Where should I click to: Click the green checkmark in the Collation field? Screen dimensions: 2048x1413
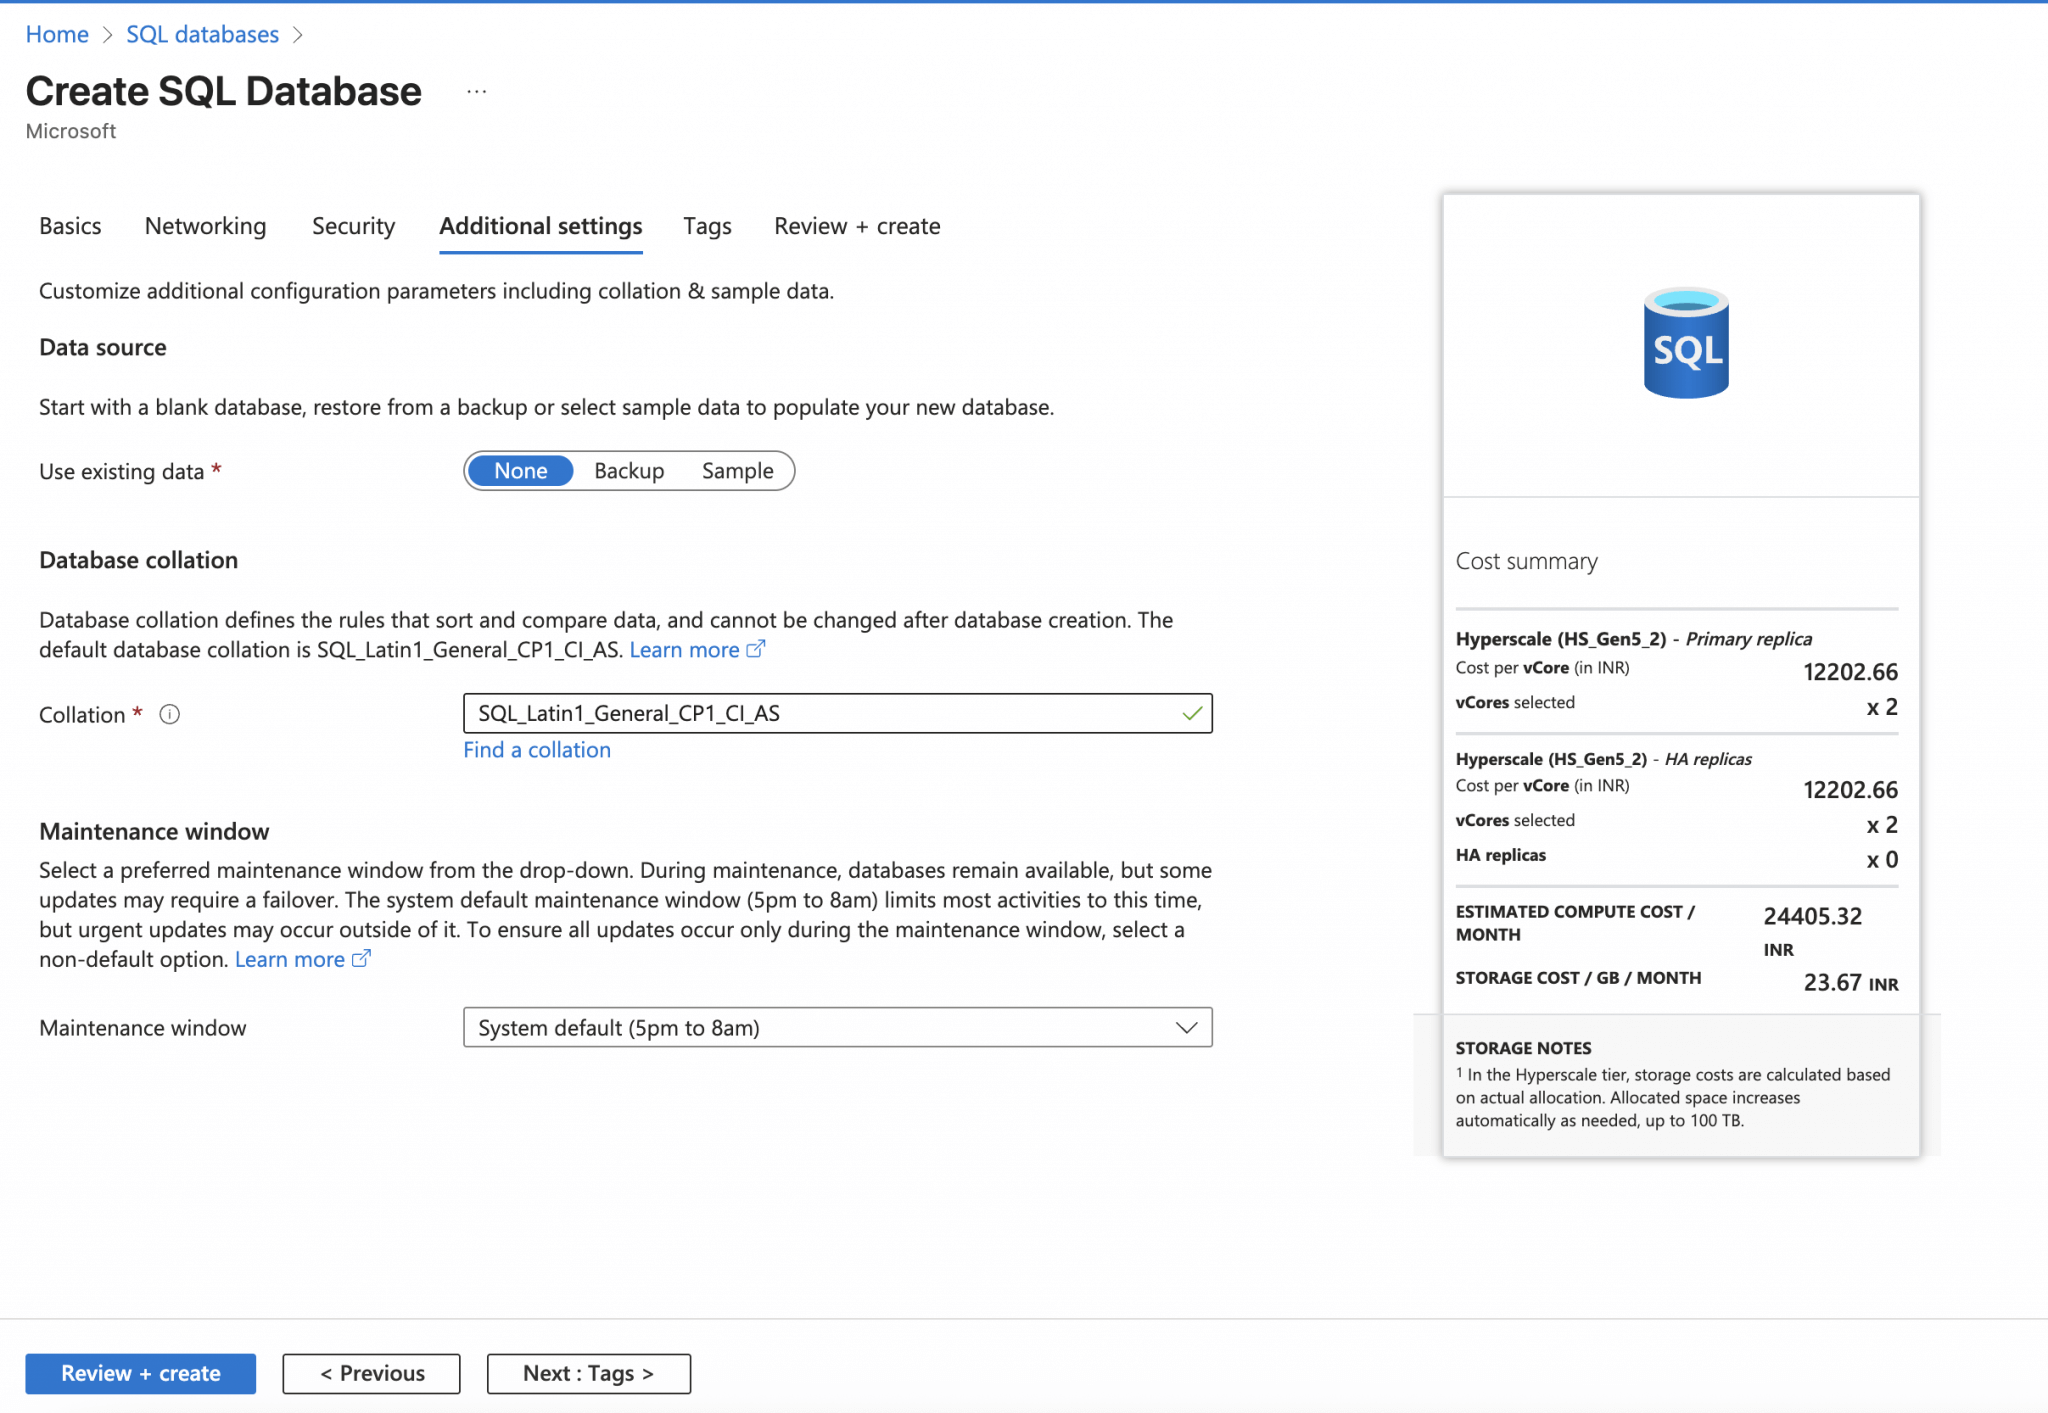pos(1192,714)
